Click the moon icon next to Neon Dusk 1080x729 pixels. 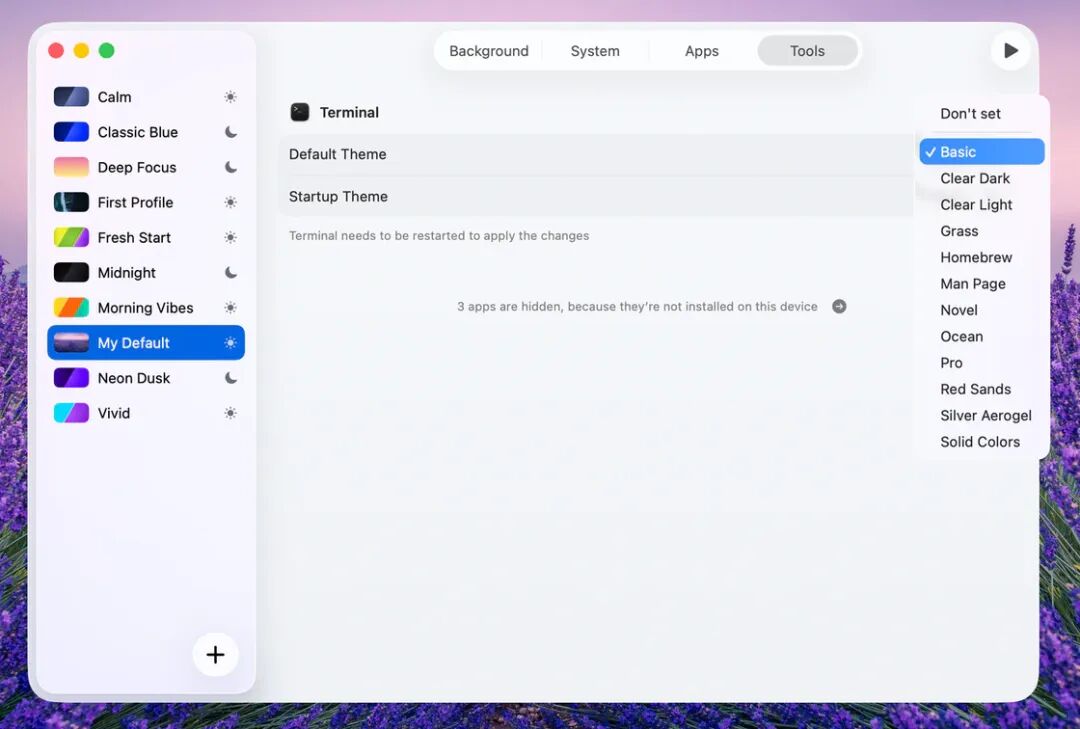tap(231, 378)
